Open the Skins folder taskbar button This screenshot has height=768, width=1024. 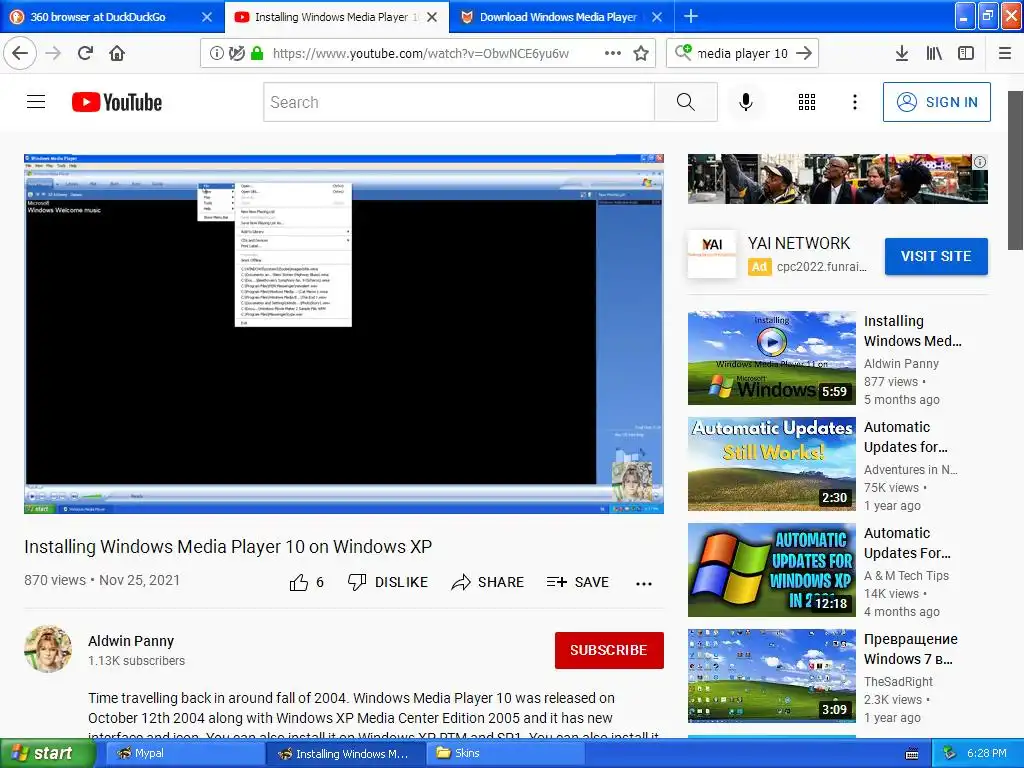(504, 753)
